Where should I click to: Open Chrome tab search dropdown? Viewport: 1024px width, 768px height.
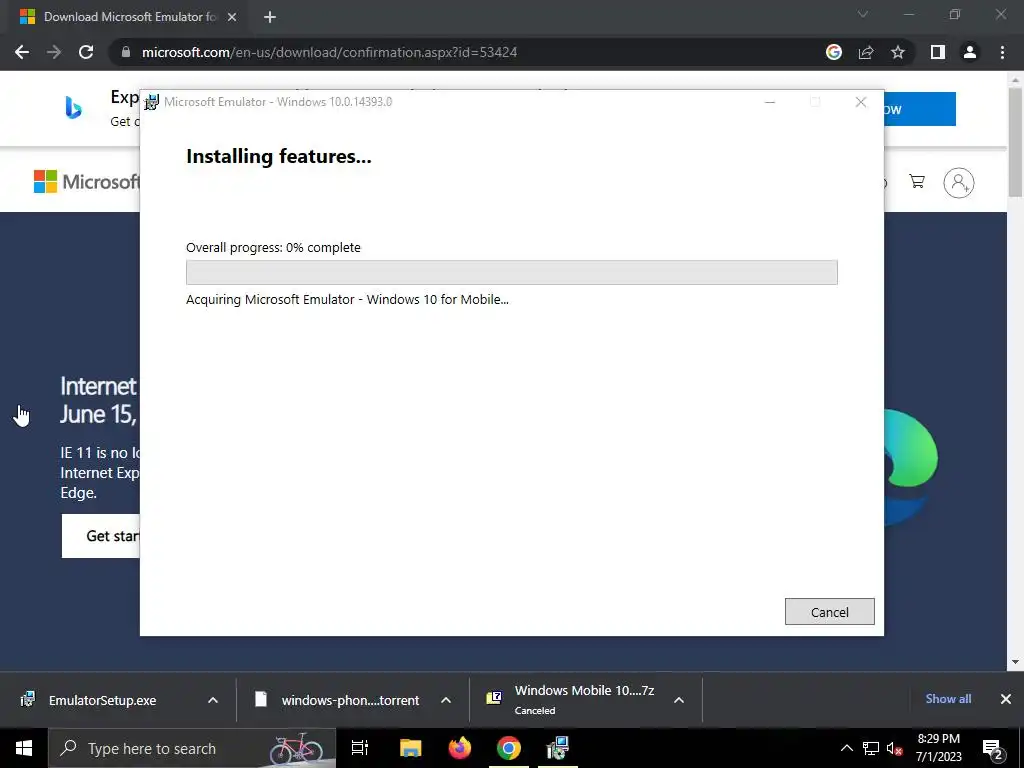pos(863,14)
